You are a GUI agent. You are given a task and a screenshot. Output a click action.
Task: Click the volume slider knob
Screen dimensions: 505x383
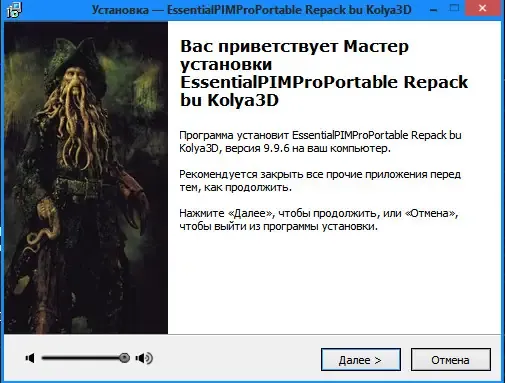pos(124,358)
